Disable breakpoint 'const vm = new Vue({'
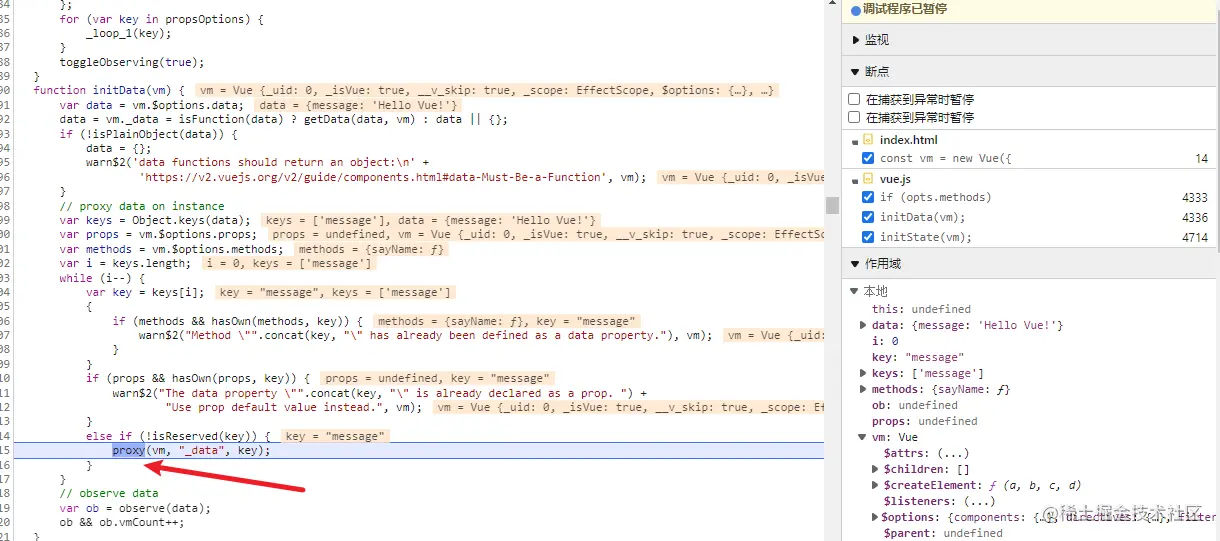 click(868, 159)
